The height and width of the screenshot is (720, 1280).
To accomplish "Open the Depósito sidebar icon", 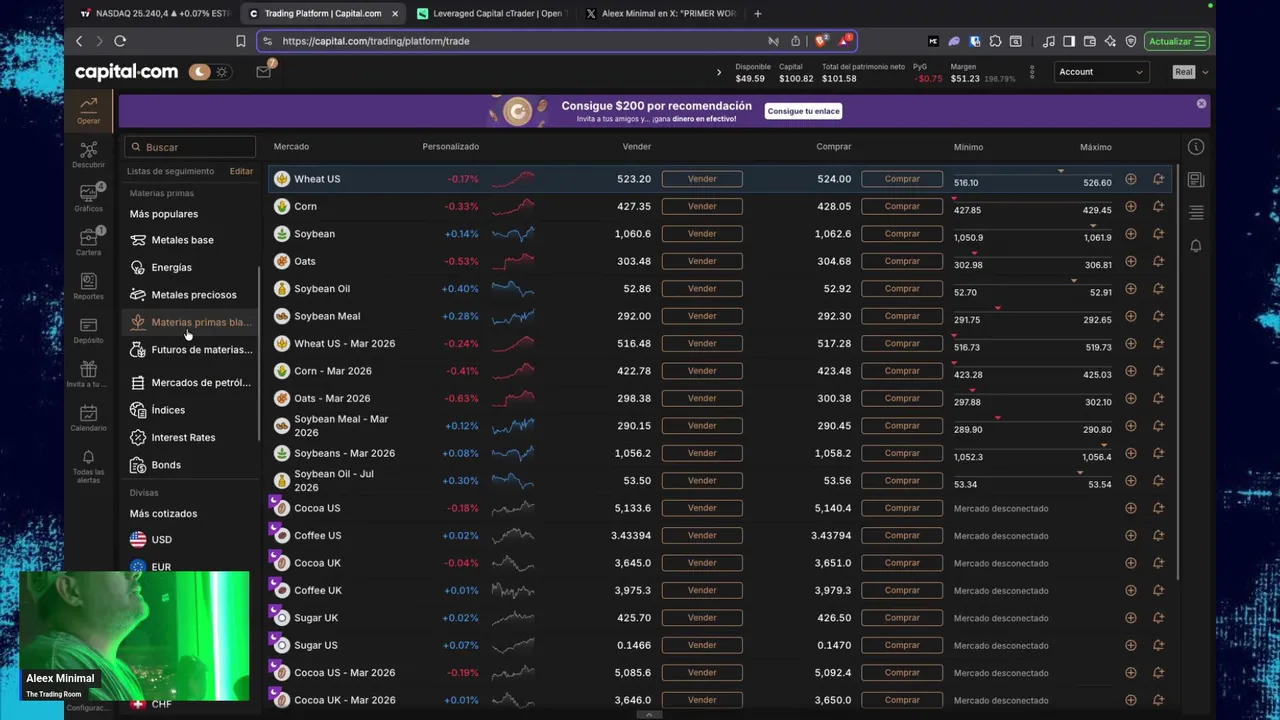I will click(x=89, y=330).
